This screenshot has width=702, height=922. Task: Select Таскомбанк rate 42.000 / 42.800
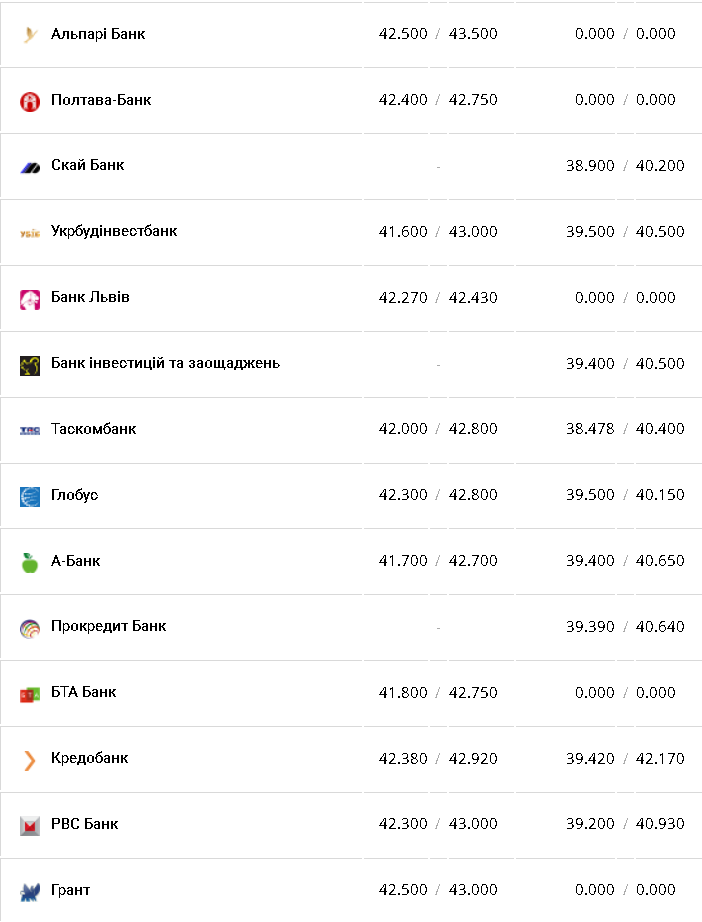[438, 429]
